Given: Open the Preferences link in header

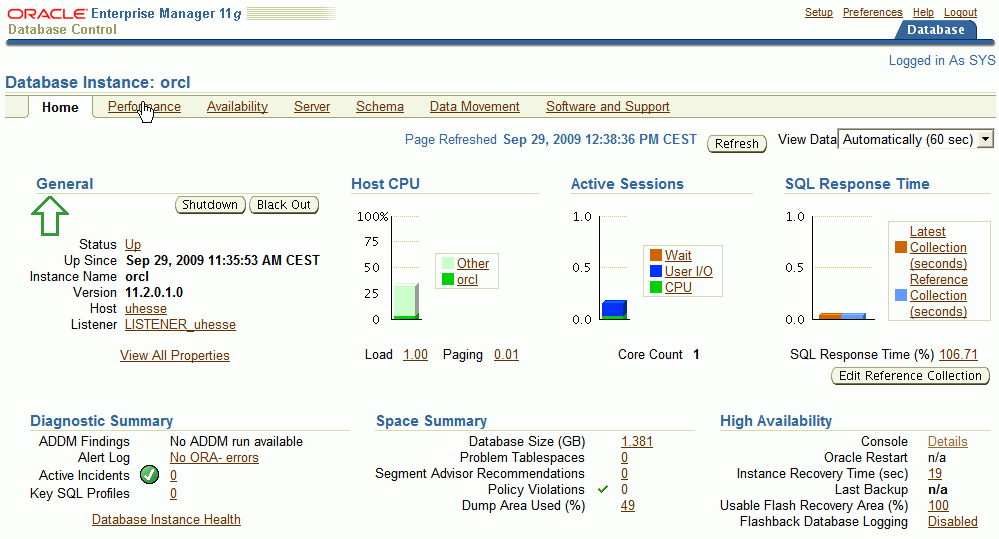Looking at the screenshot, I should (x=872, y=12).
